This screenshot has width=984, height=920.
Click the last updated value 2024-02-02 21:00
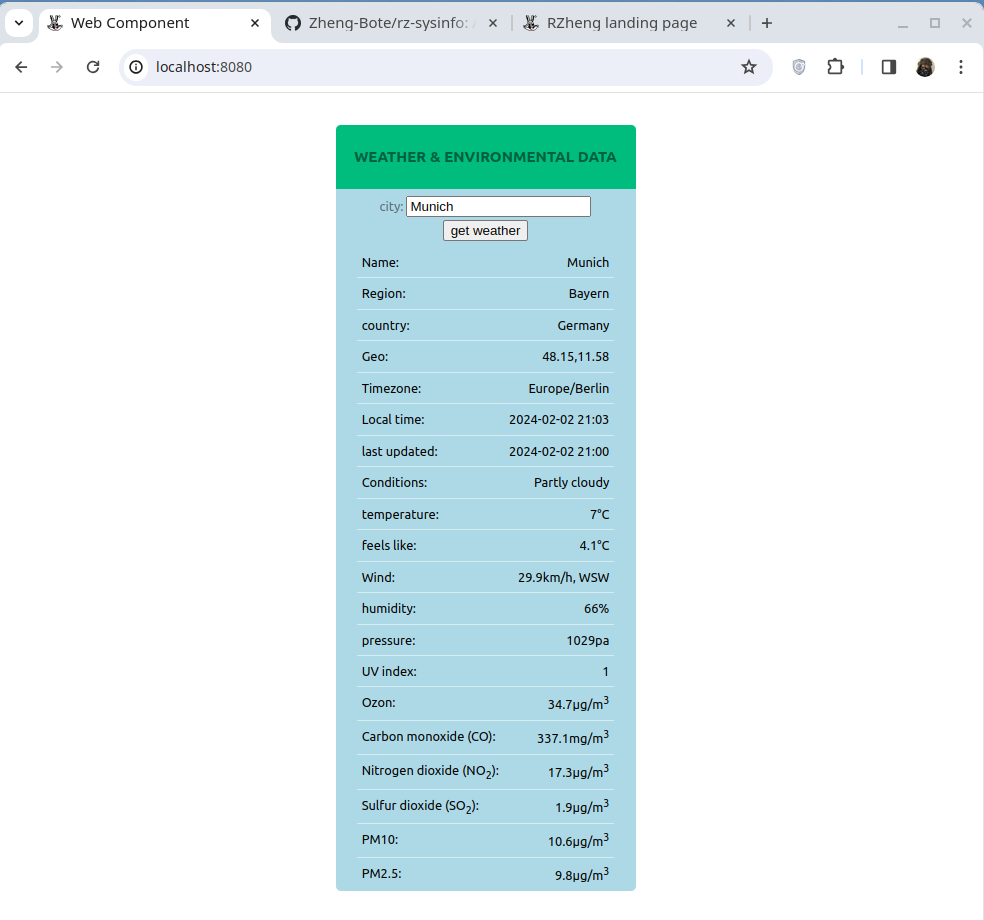coord(559,451)
